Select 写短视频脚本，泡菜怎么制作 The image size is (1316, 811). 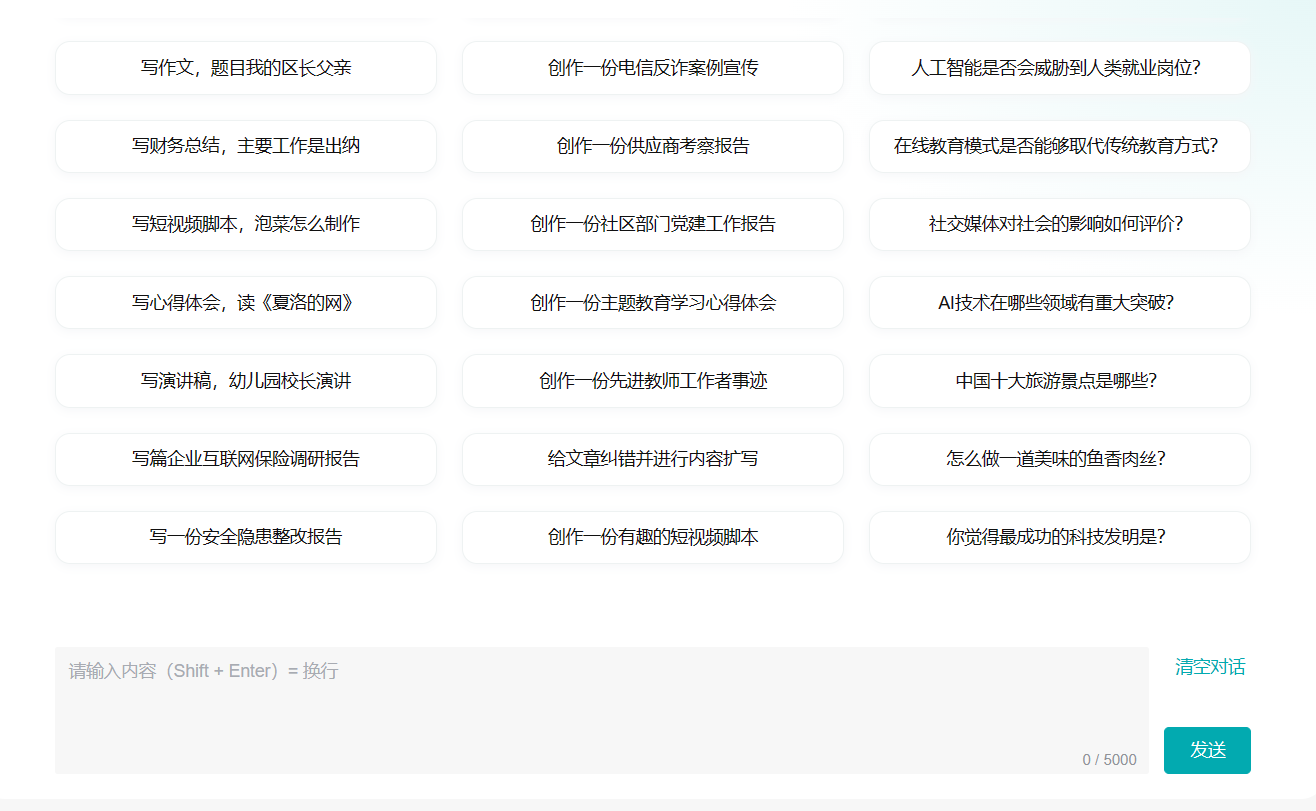point(245,224)
